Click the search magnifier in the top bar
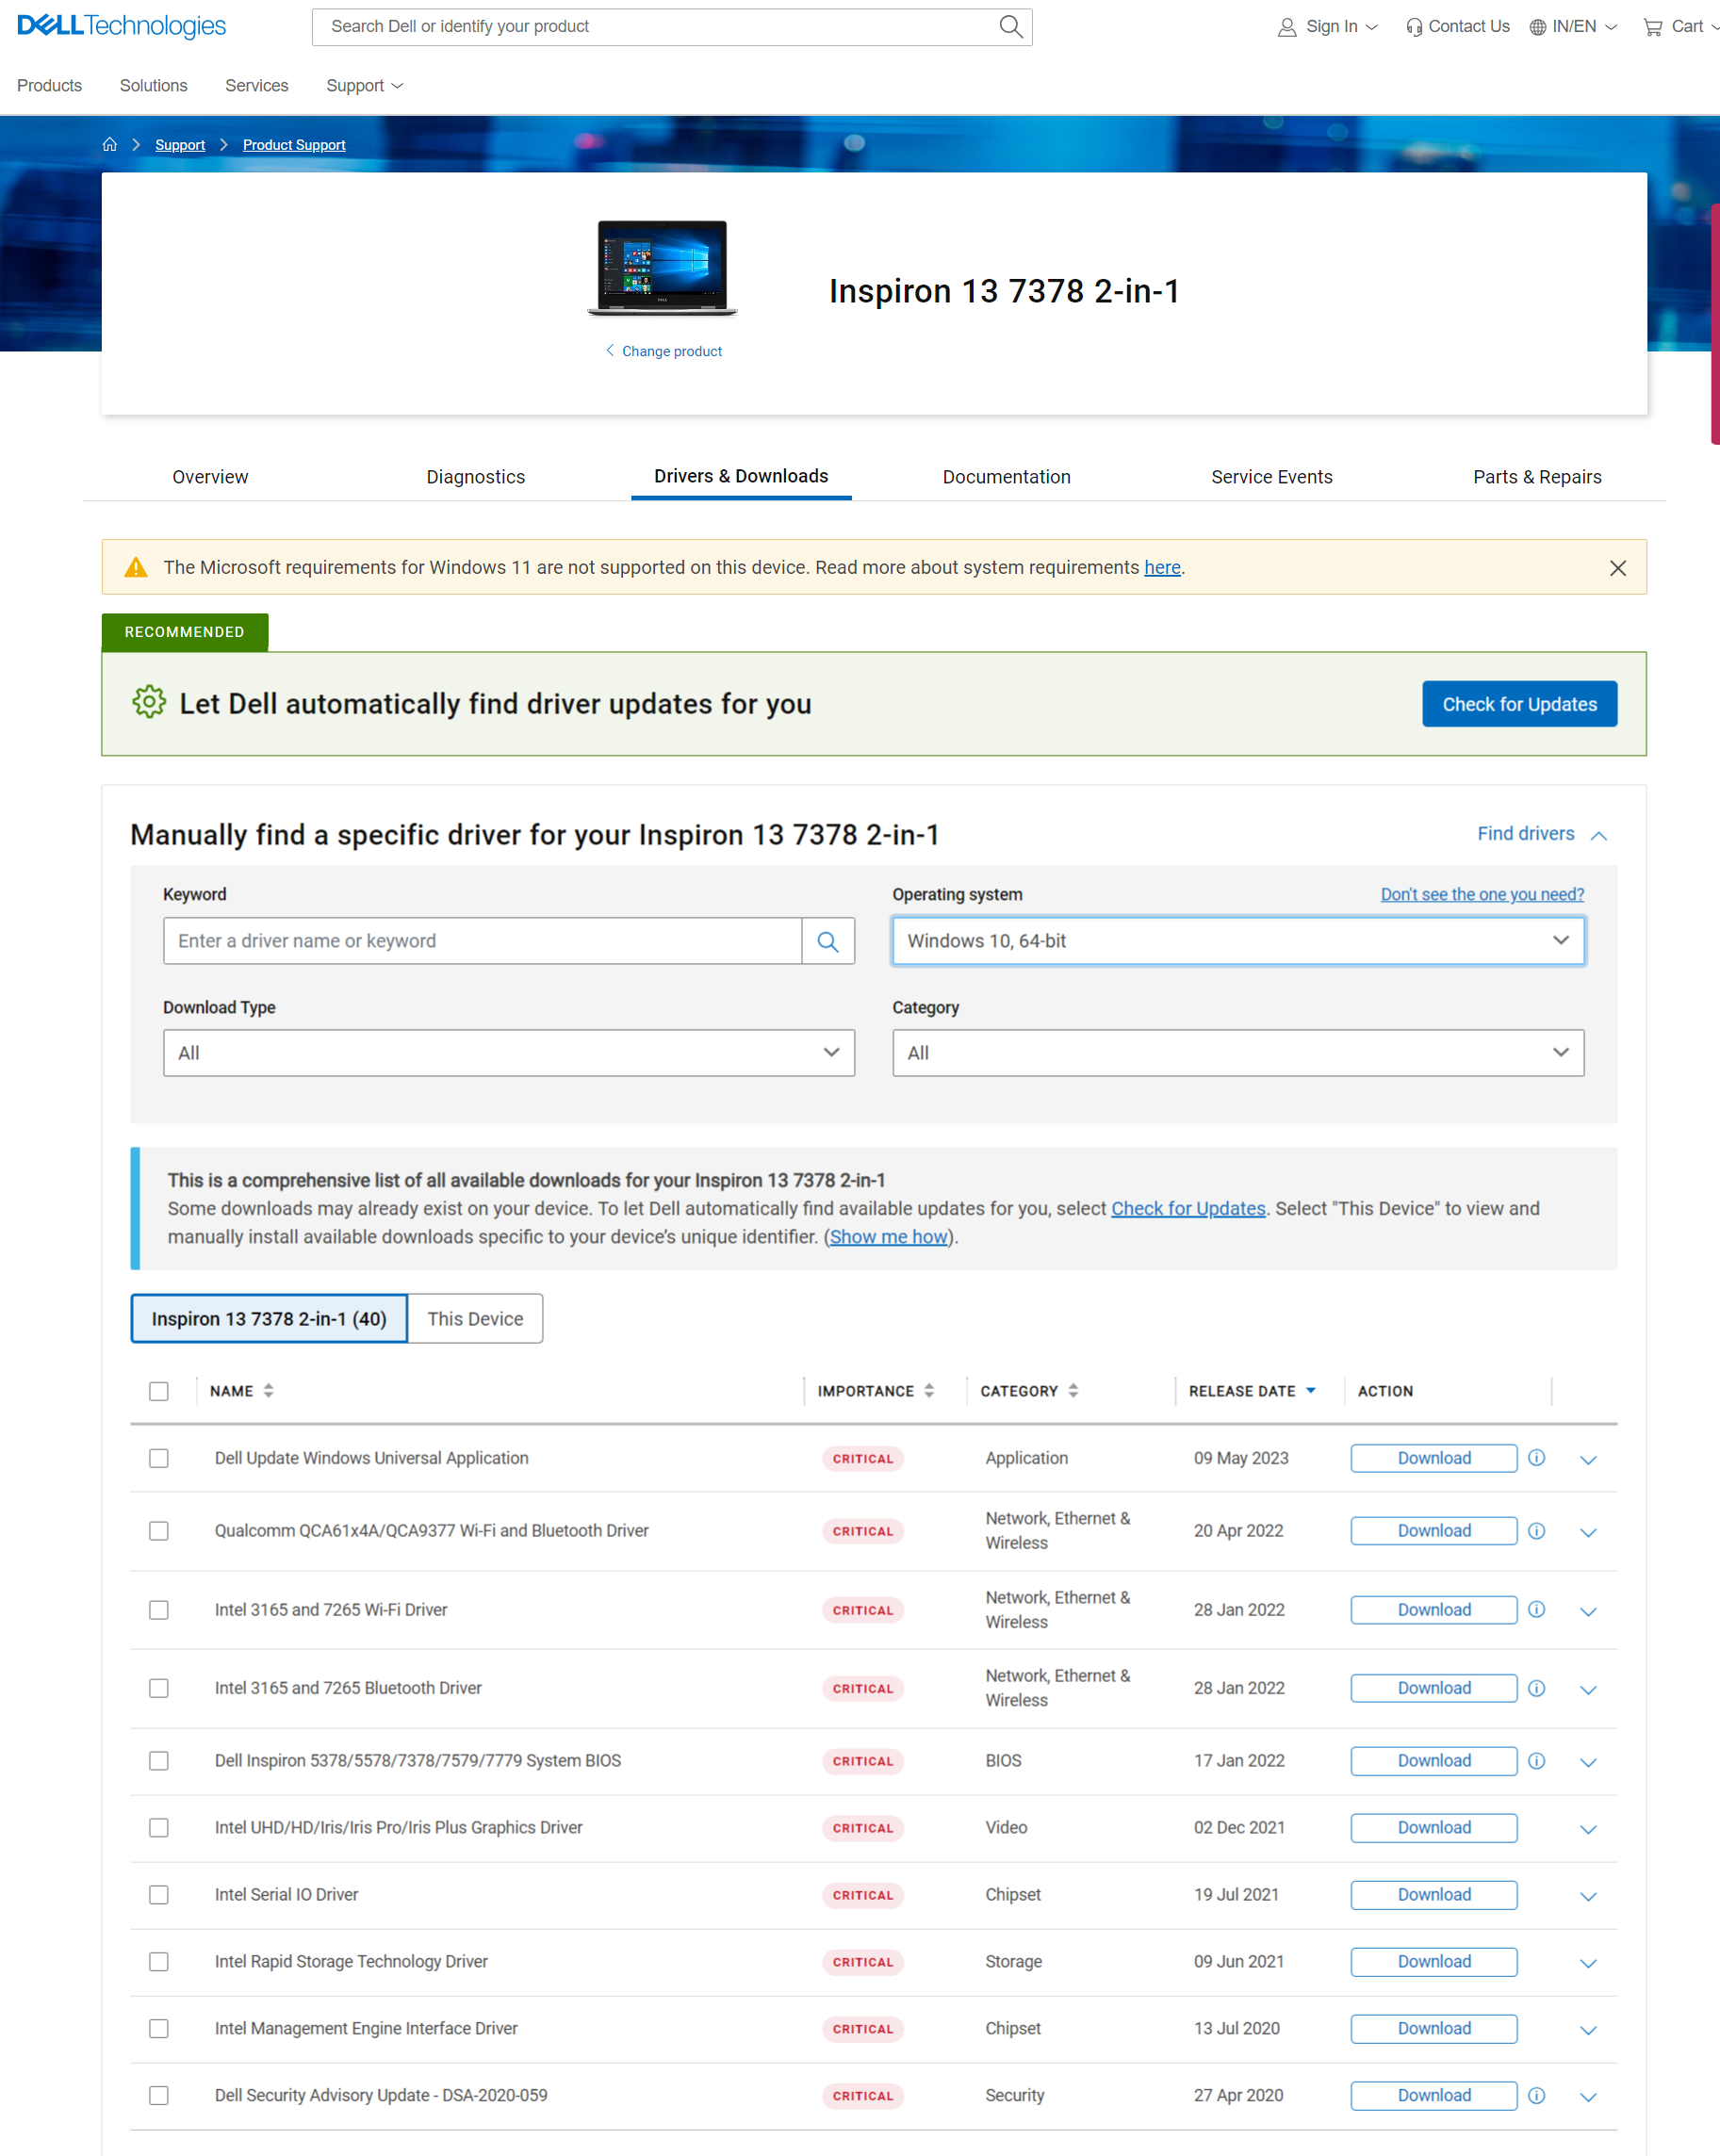 coord(1010,26)
